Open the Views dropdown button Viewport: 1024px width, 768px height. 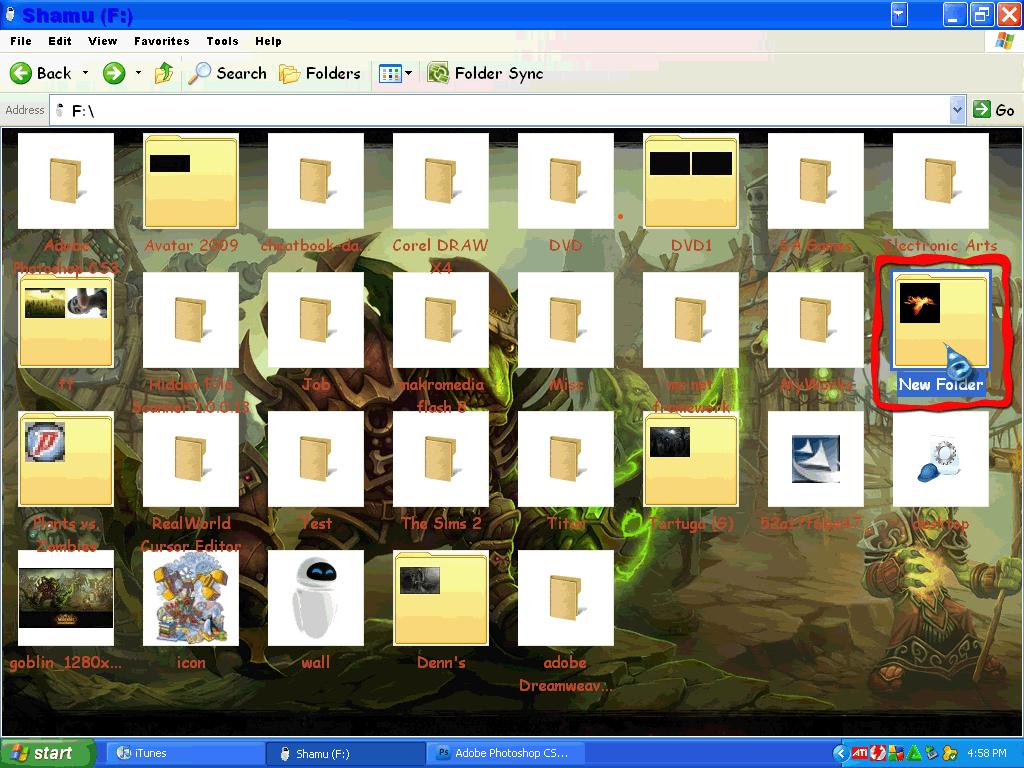pos(396,73)
